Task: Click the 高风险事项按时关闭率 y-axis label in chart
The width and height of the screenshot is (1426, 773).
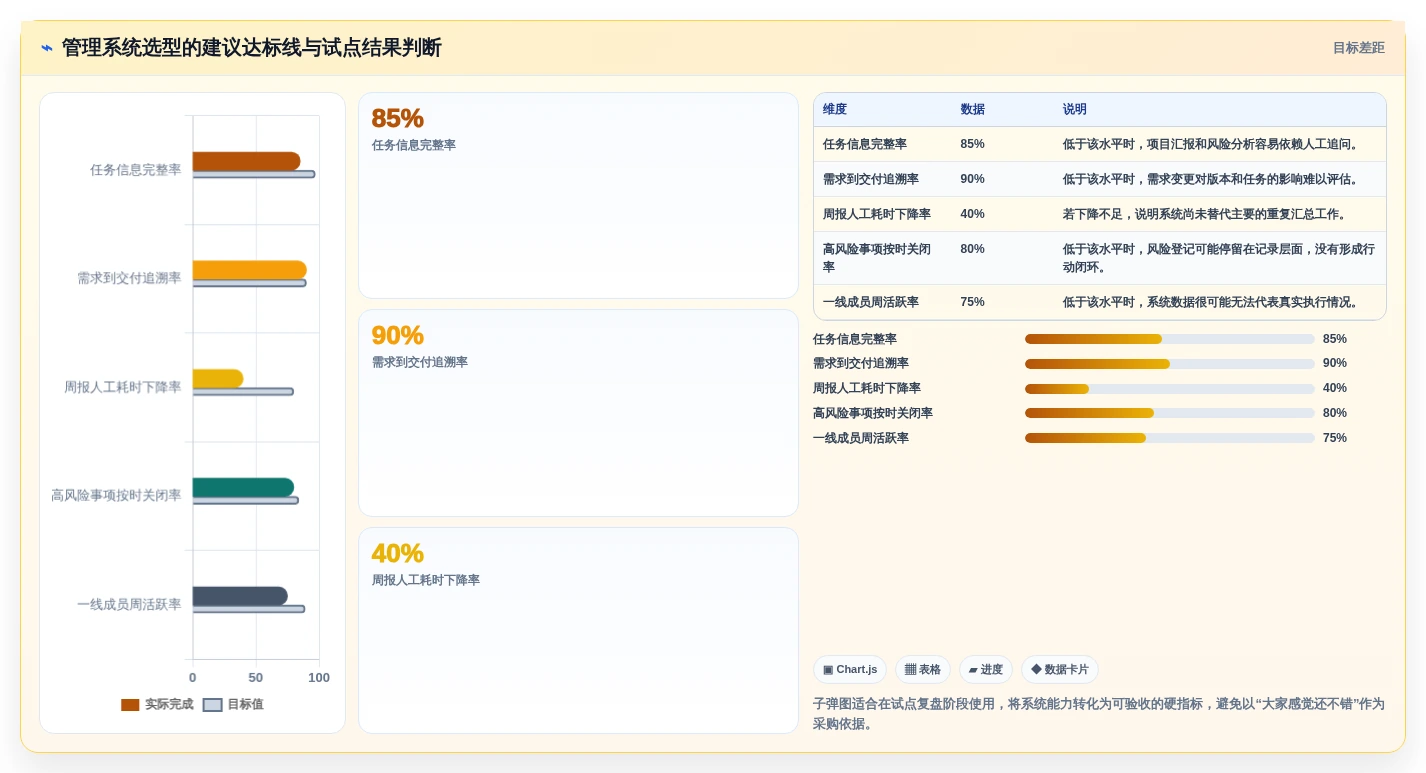Action: [x=117, y=495]
